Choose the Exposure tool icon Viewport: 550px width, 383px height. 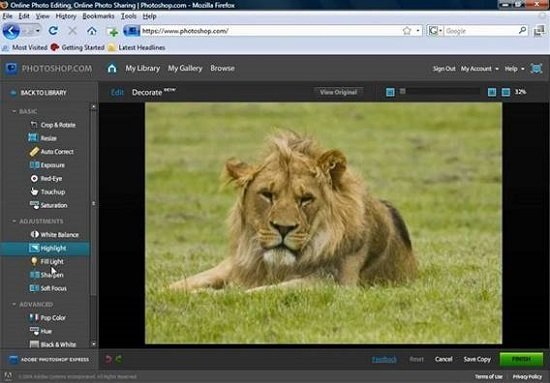coord(34,165)
